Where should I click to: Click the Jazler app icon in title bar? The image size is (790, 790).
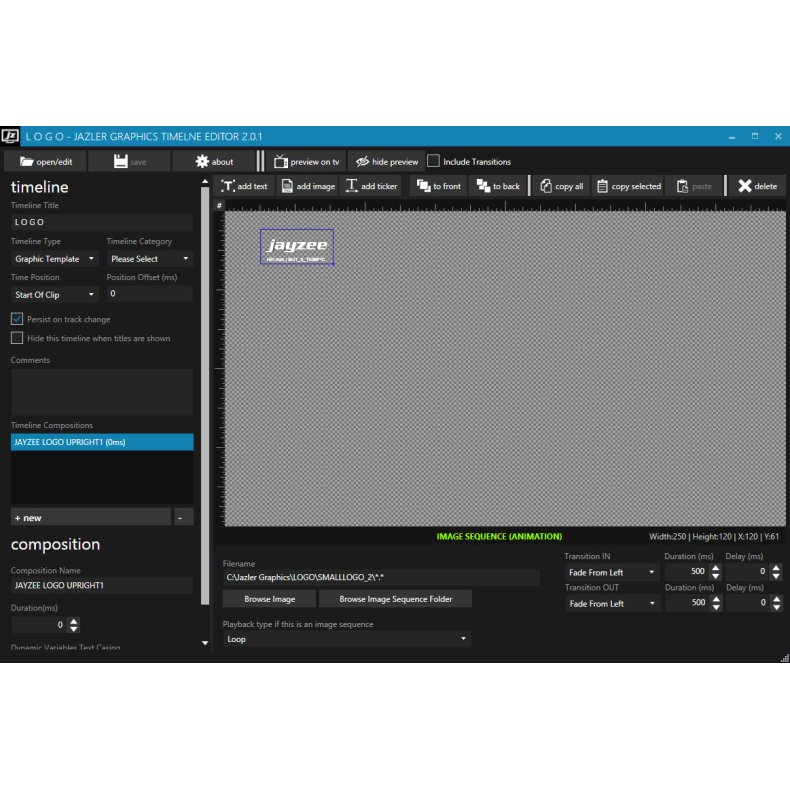tap(10, 136)
